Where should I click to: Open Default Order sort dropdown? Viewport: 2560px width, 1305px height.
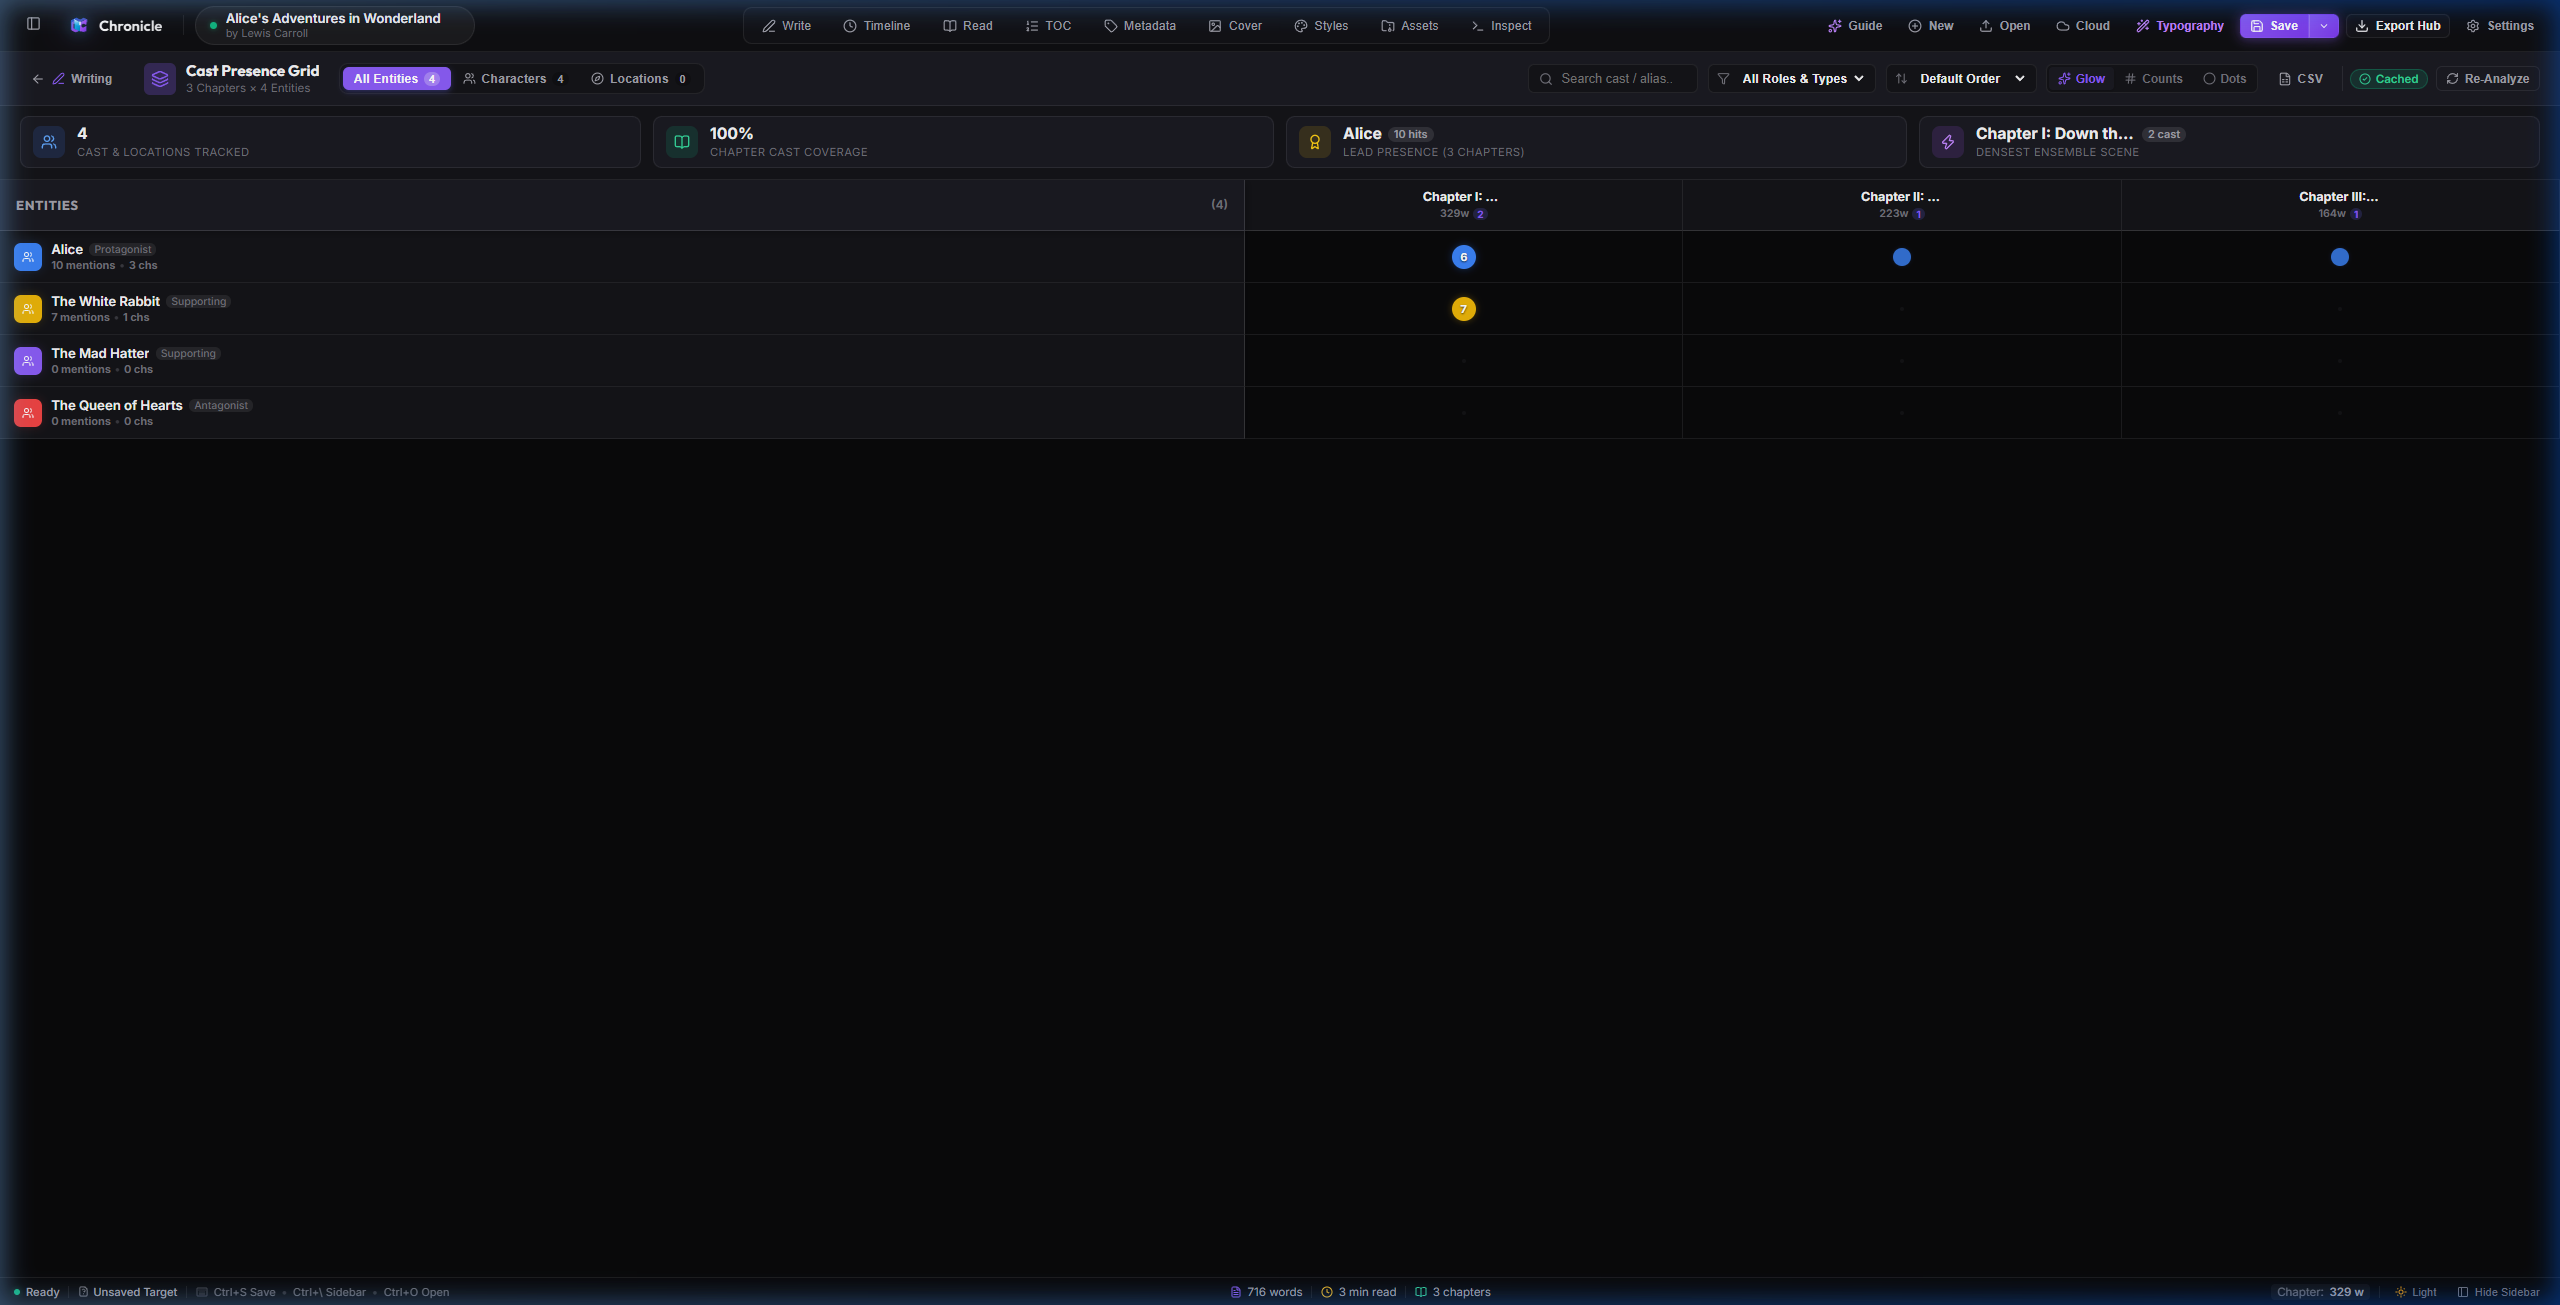1961,79
